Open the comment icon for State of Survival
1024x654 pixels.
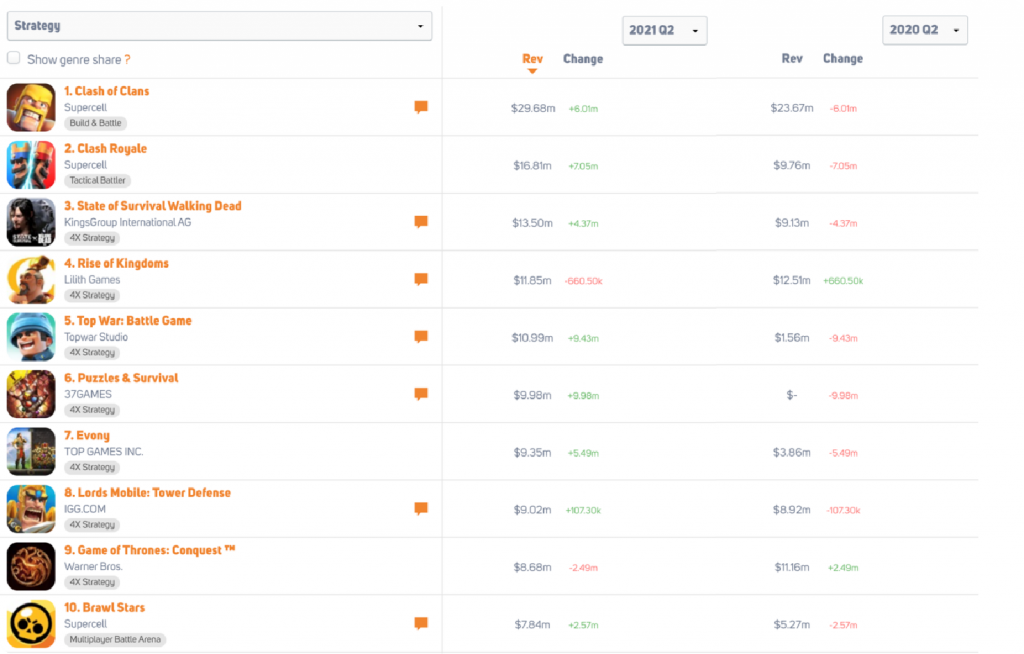coord(421,222)
